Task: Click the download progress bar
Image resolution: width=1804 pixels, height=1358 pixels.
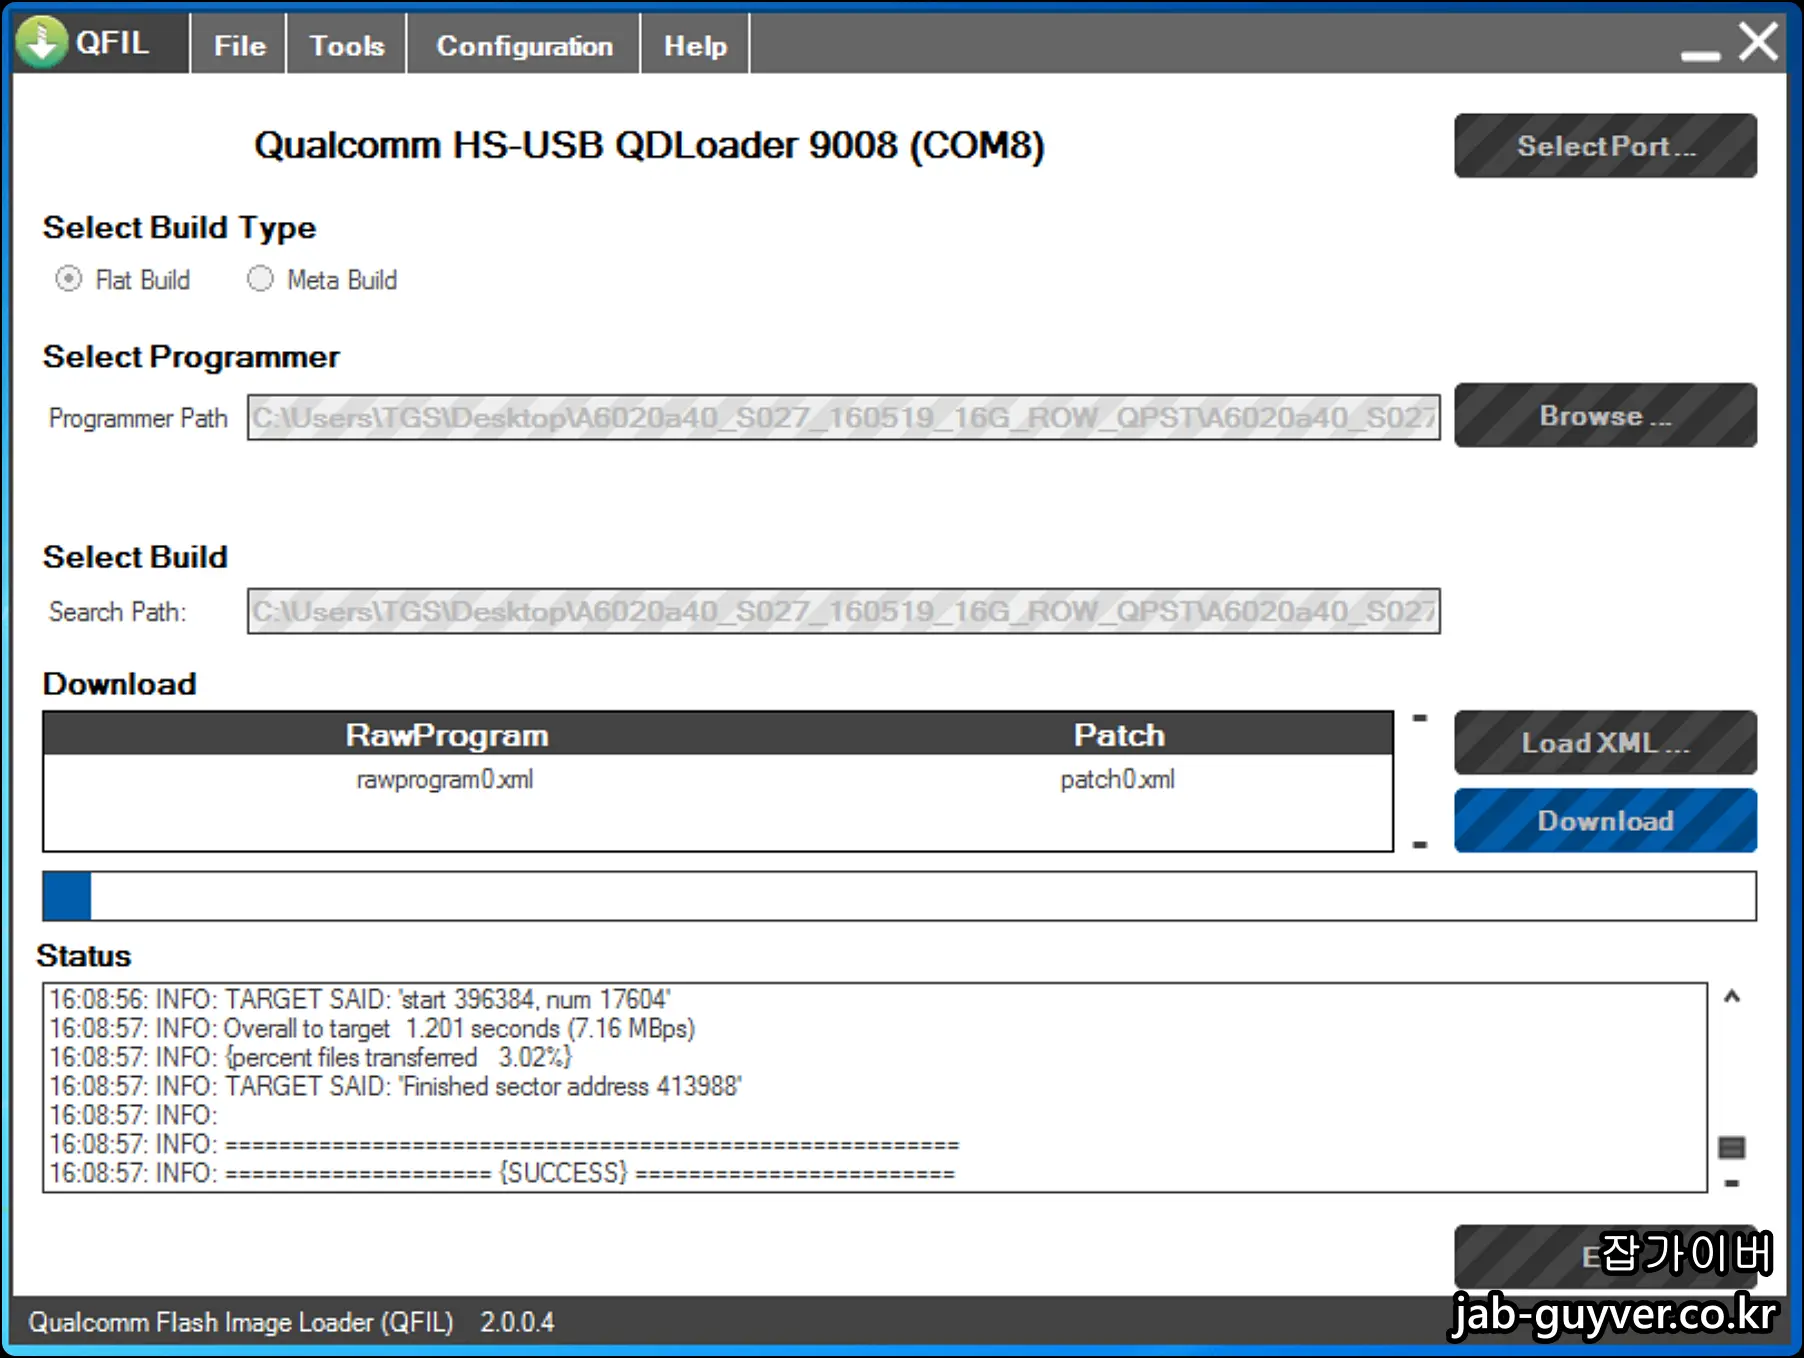Action: [899, 896]
